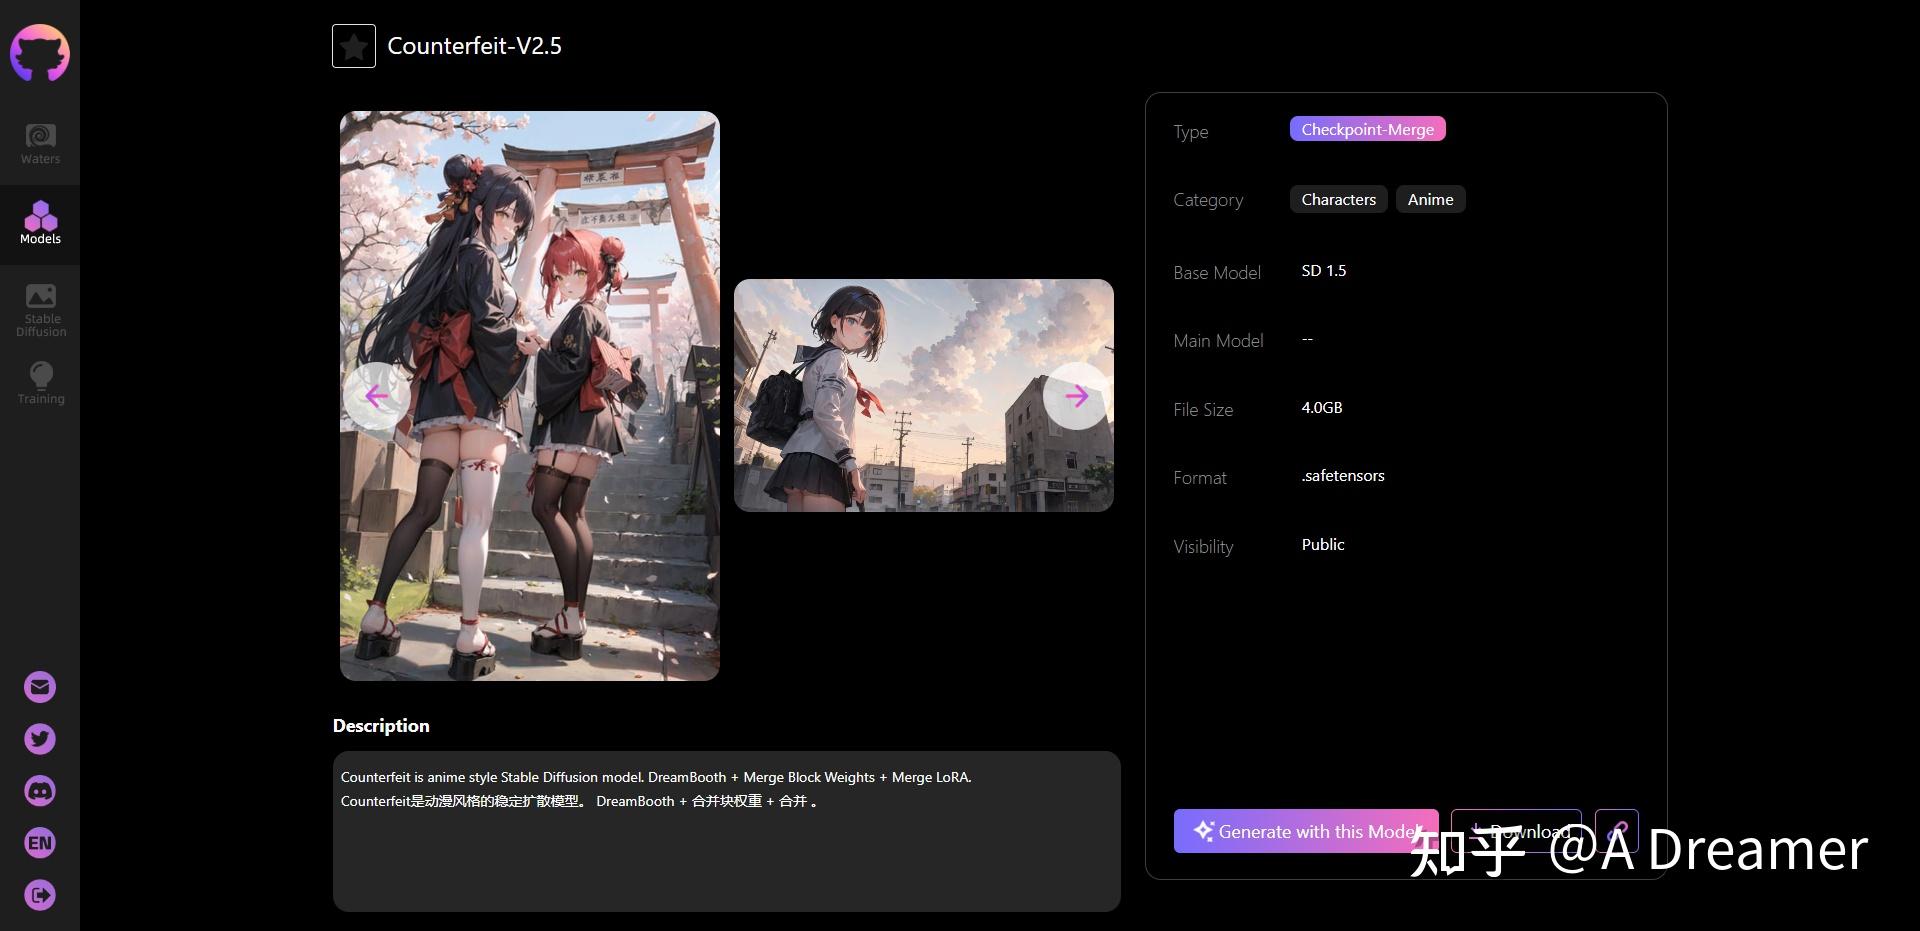Open Stable Diffusion in sidebar
1920x931 pixels.
[40, 310]
